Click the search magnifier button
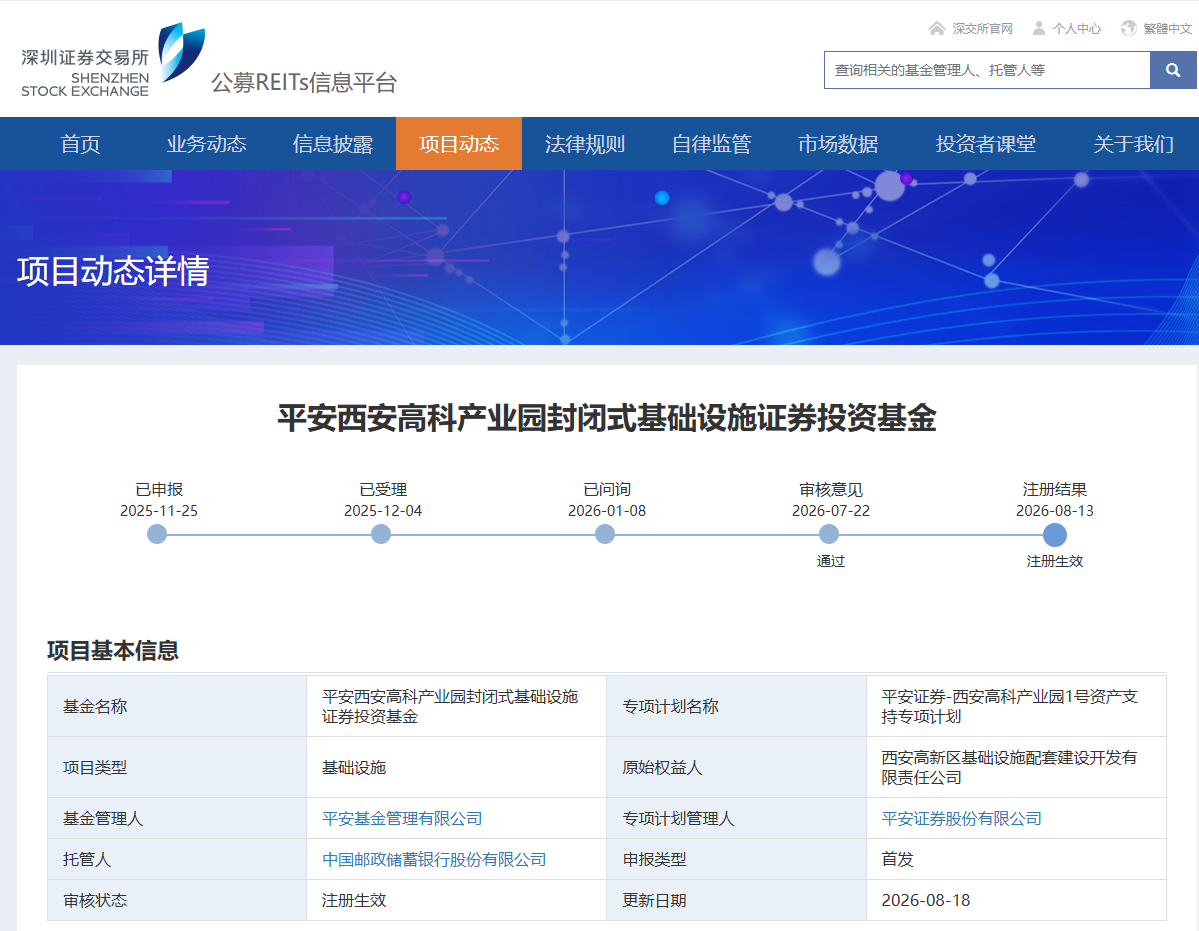The height and width of the screenshot is (931, 1199). [1173, 70]
